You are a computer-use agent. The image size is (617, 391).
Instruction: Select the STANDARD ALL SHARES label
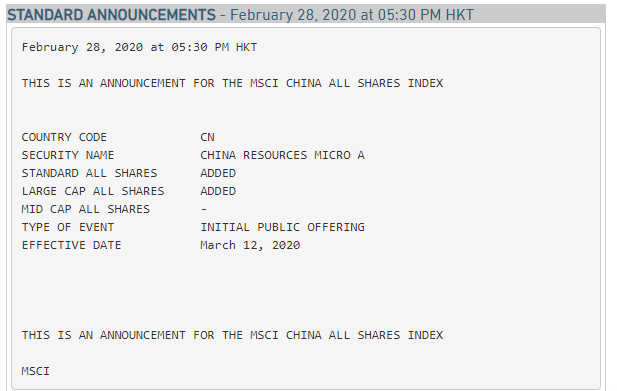point(89,173)
